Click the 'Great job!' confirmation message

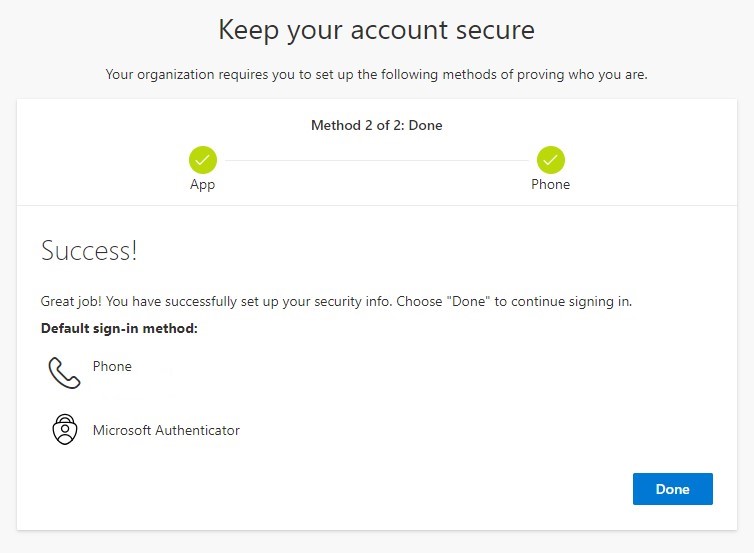click(x=336, y=302)
